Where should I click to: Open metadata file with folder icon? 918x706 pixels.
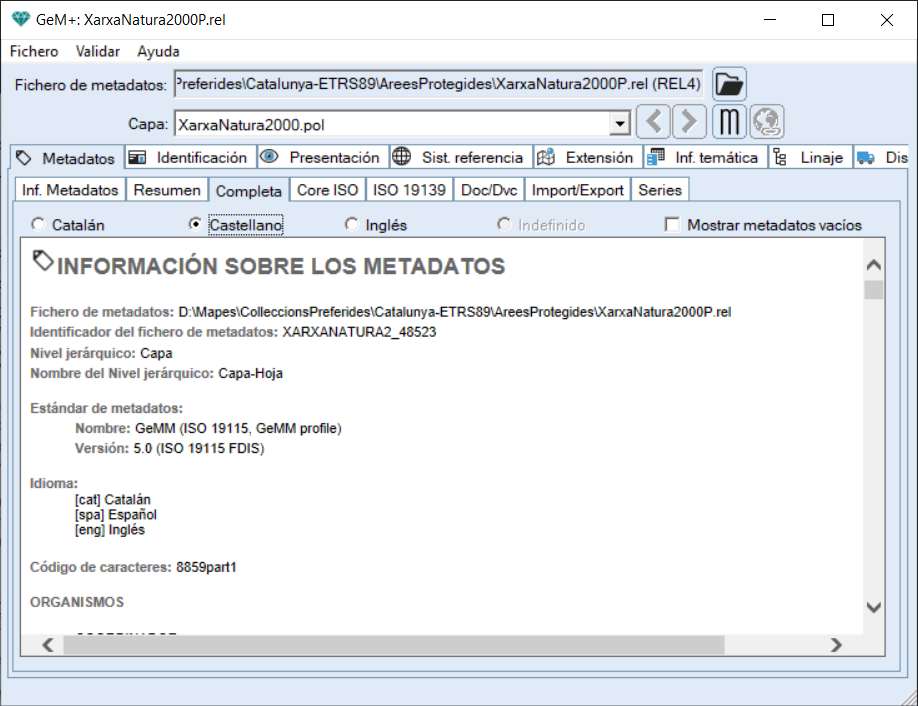[x=729, y=84]
